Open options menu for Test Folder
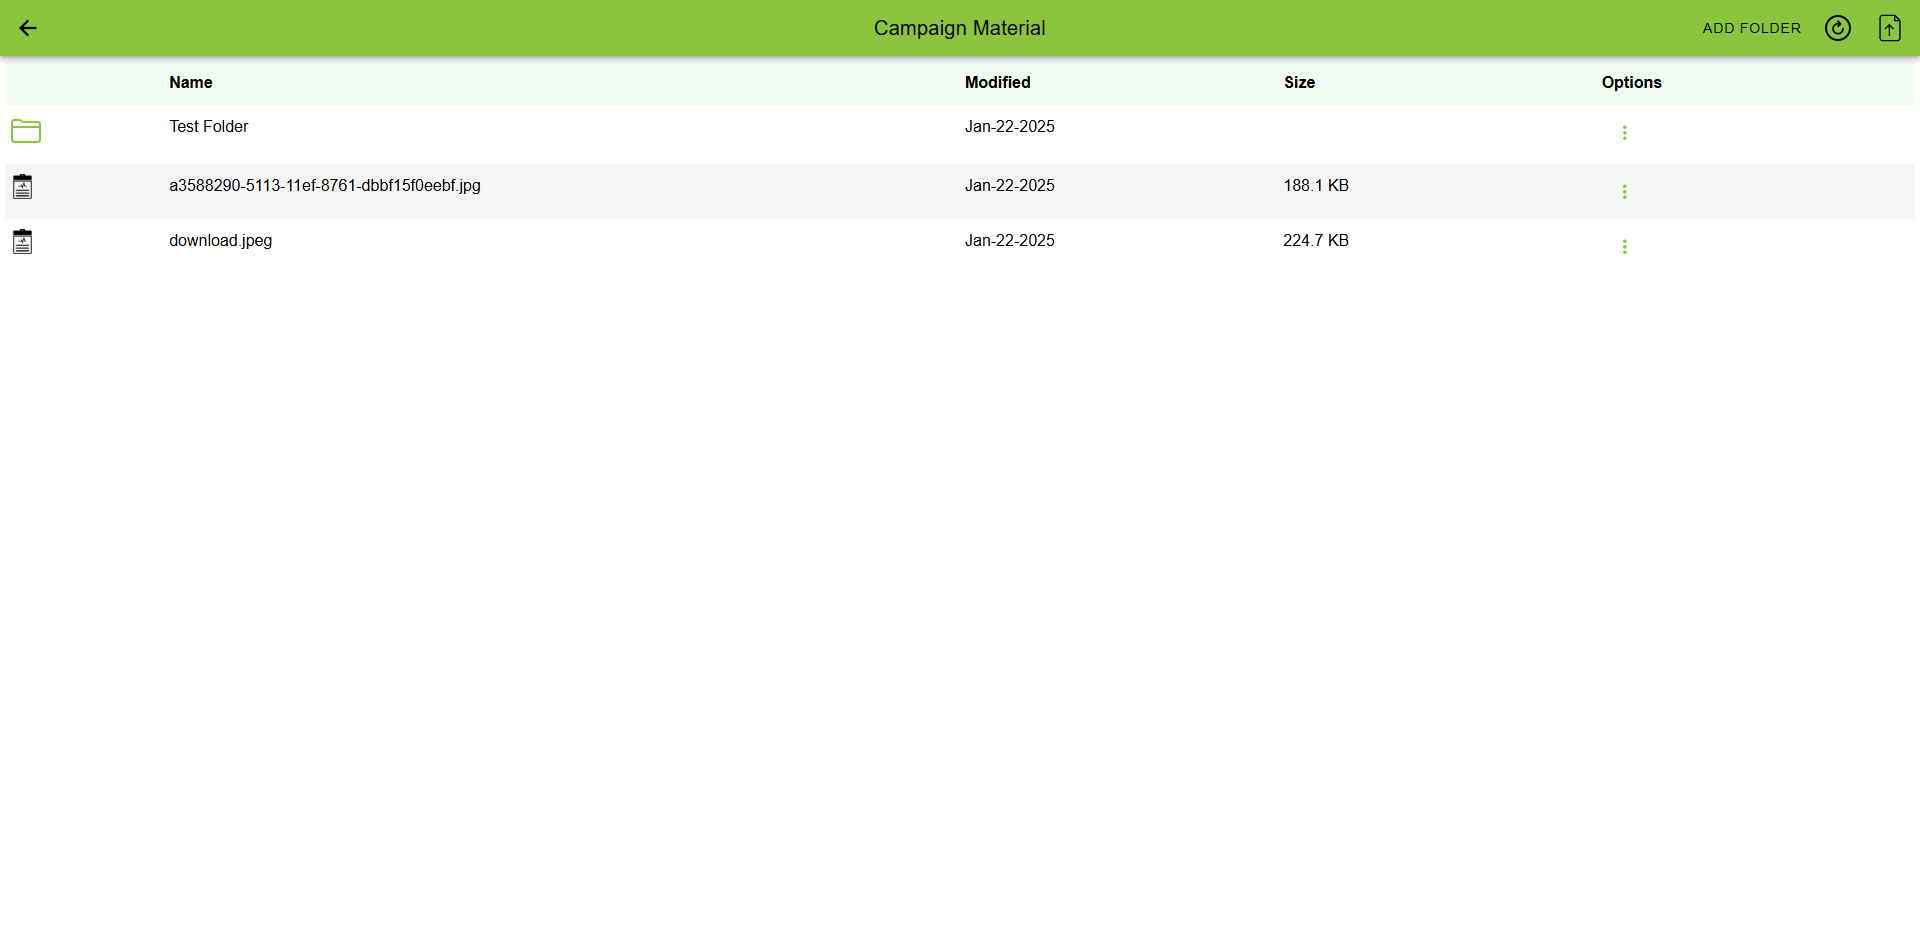Image resolution: width=1920 pixels, height=945 pixels. coord(1624,133)
